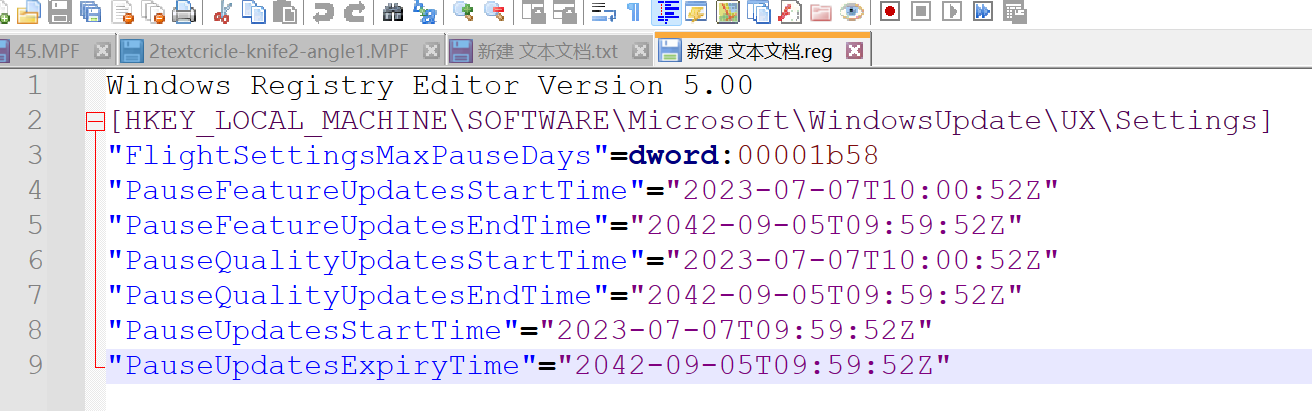Click the 'Windows Registry Editor Version 5.00' line
The height and width of the screenshot is (411, 1312).
430,85
